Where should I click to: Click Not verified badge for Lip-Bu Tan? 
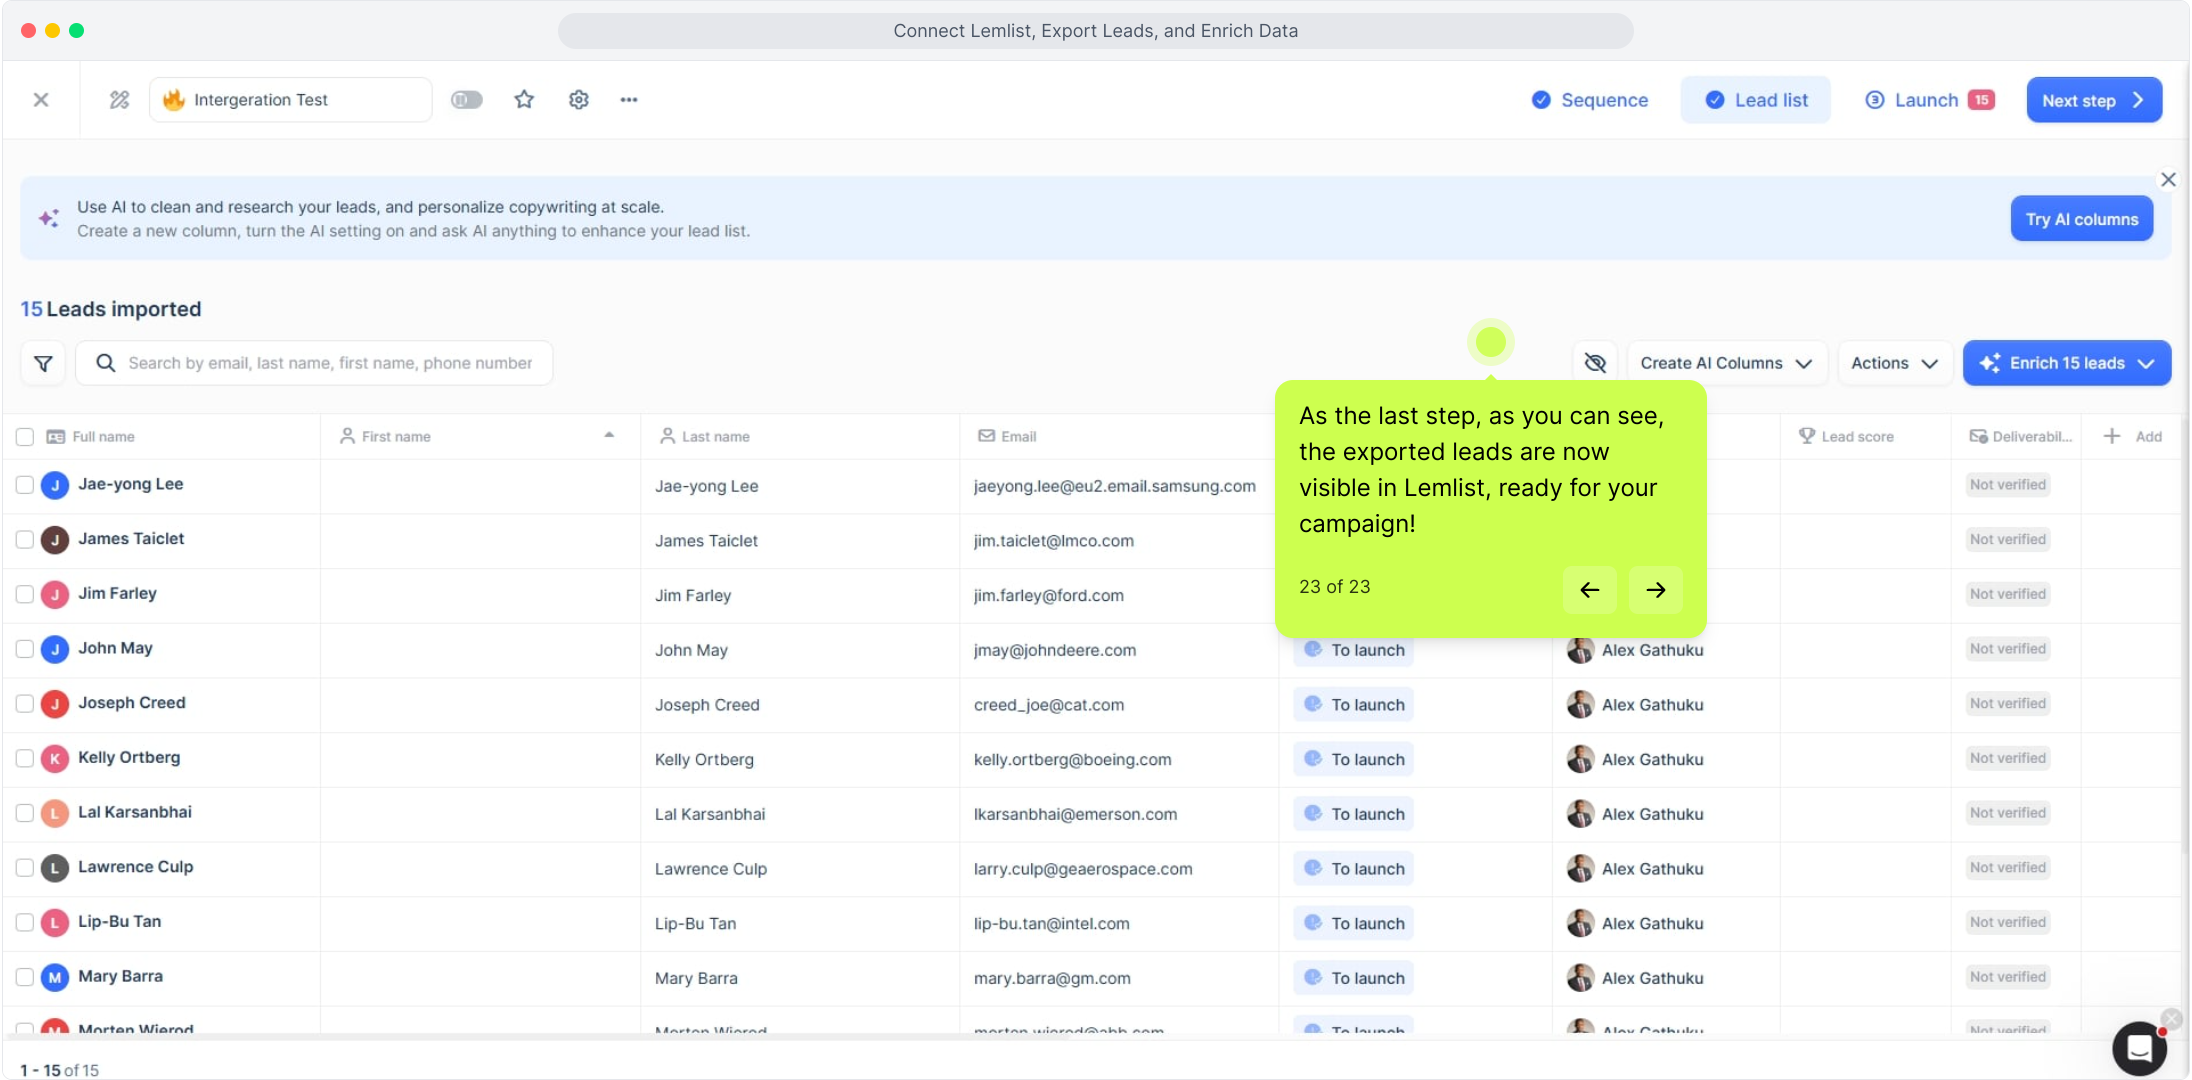2008,922
